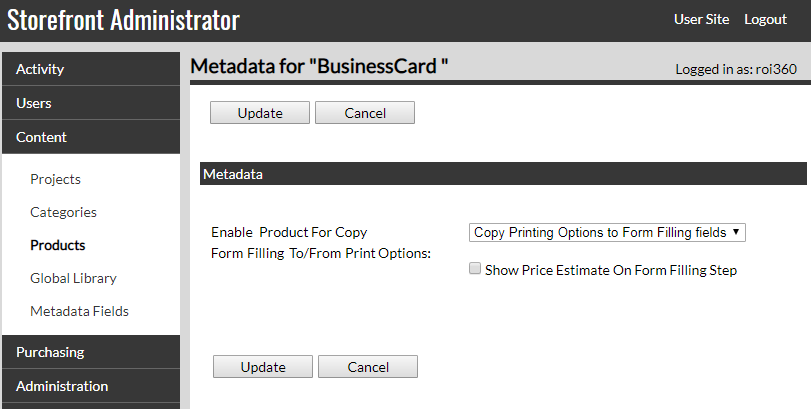Collapse the Content menu section
Screen dimensions: 811x409
(x=90, y=137)
